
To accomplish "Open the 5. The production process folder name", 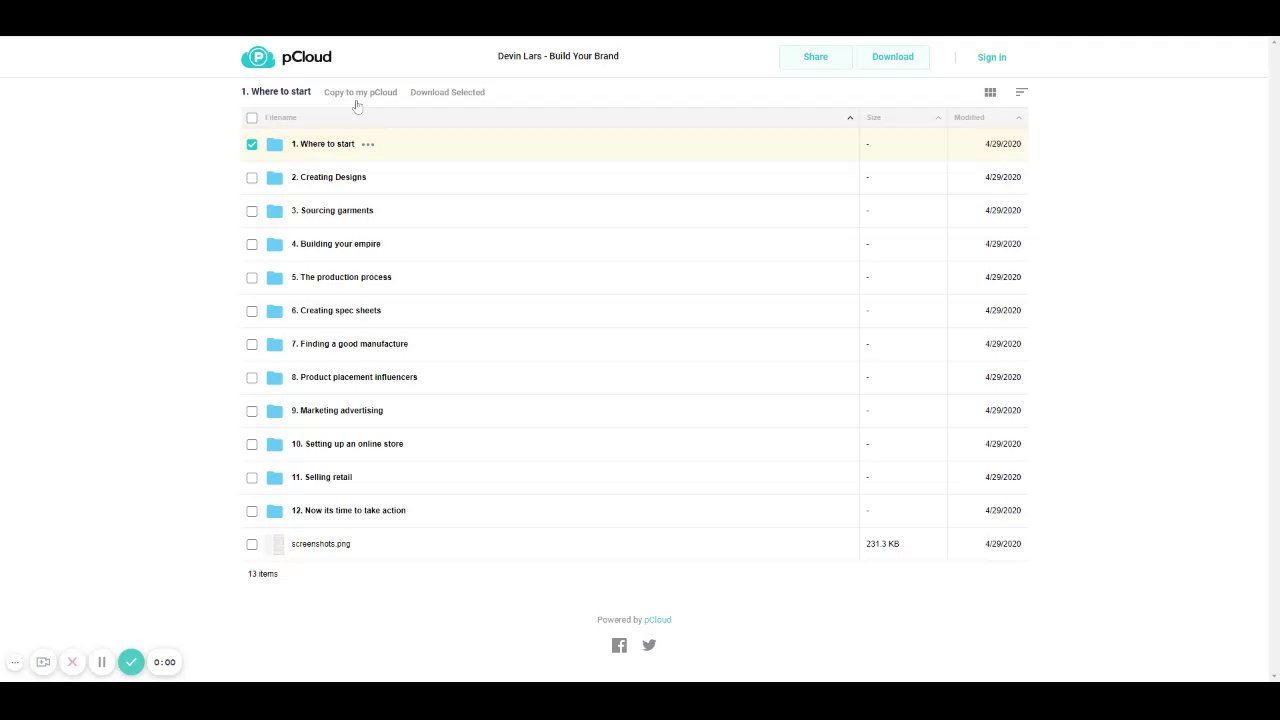I will click(x=341, y=277).
